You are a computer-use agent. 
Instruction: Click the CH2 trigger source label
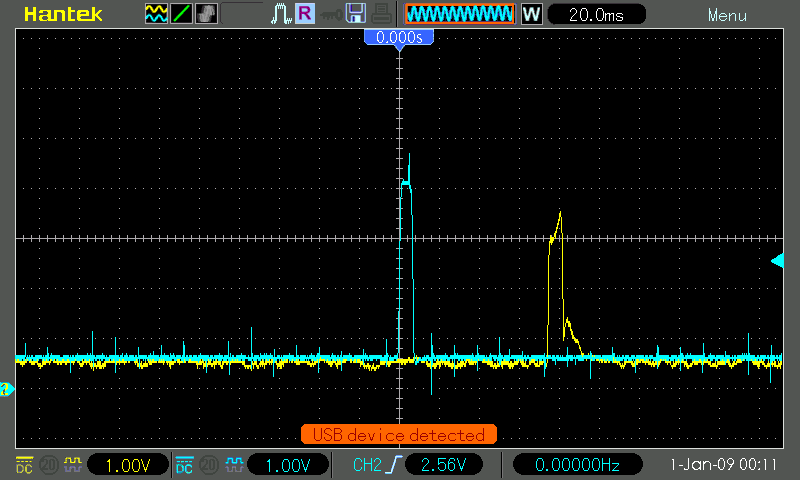(367, 465)
